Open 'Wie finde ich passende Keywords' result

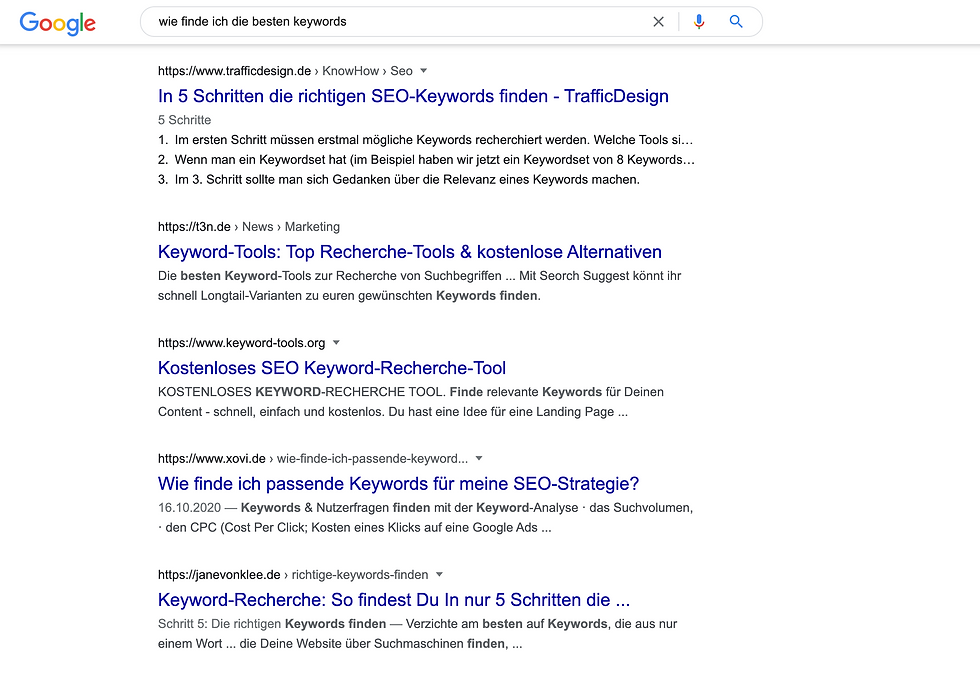pyautogui.click(x=398, y=483)
